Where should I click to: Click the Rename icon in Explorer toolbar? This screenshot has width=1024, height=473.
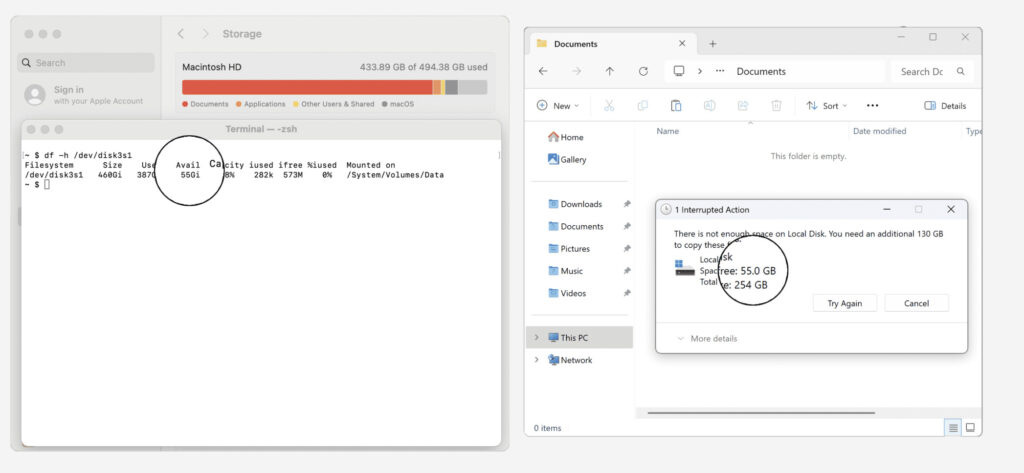(709, 106)
